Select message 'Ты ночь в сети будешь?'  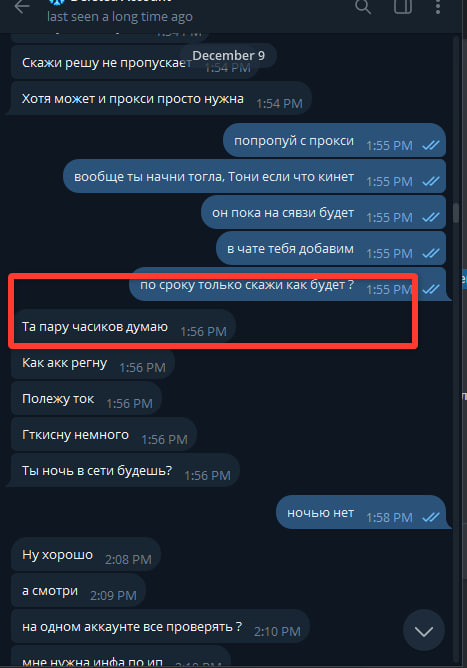tap(126, 471)
